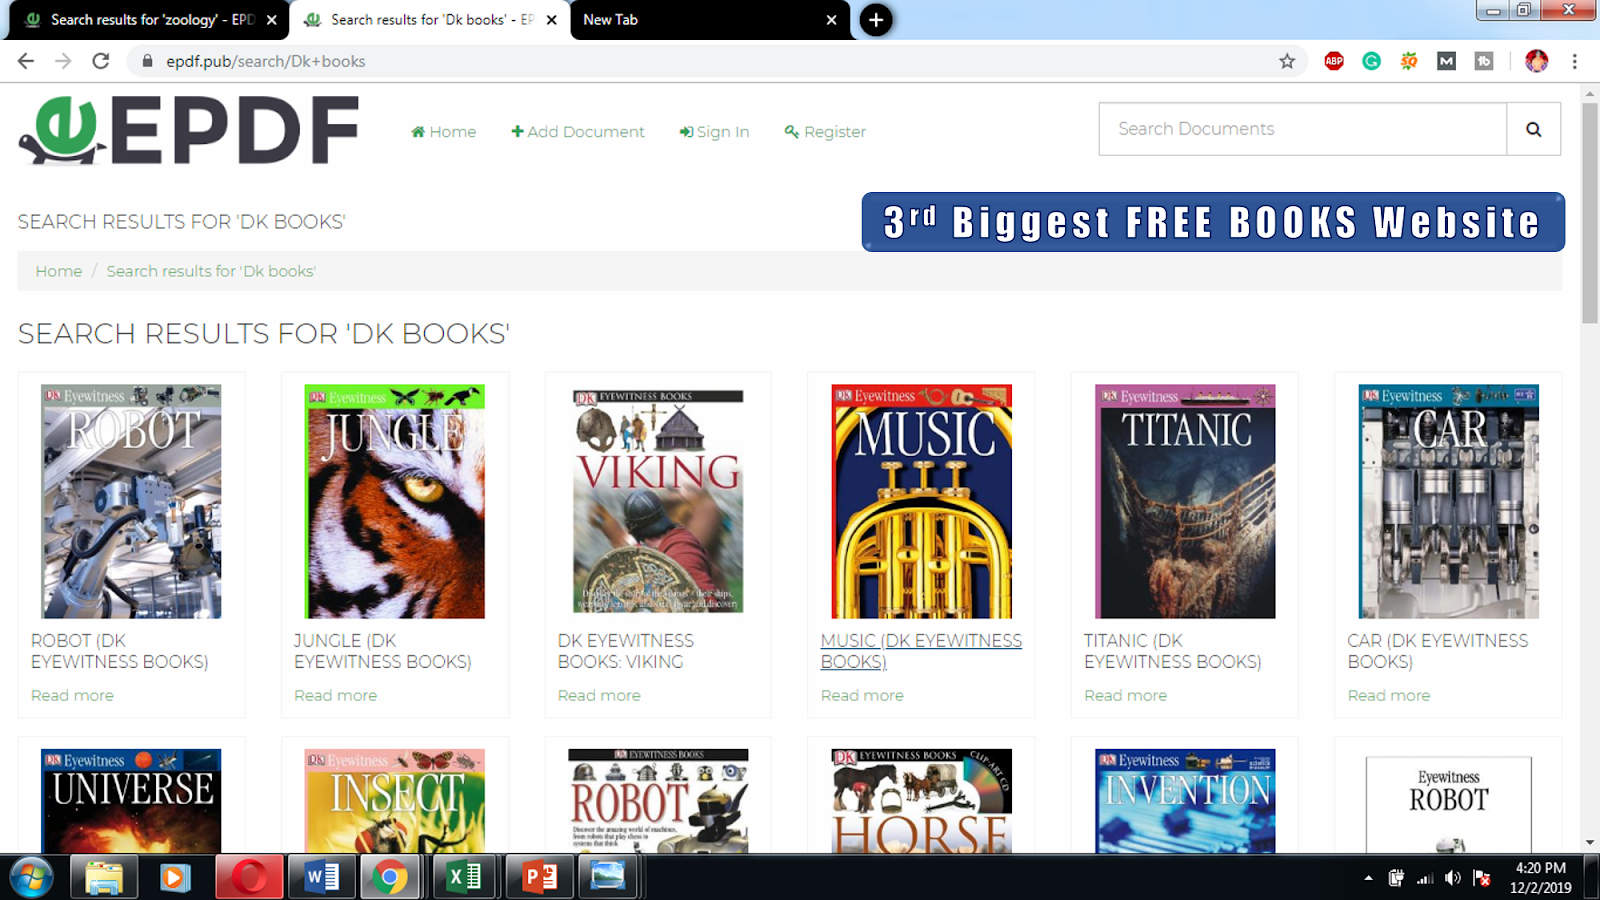
Task: Switch to the New Tab tab
Action: point(700,20)
